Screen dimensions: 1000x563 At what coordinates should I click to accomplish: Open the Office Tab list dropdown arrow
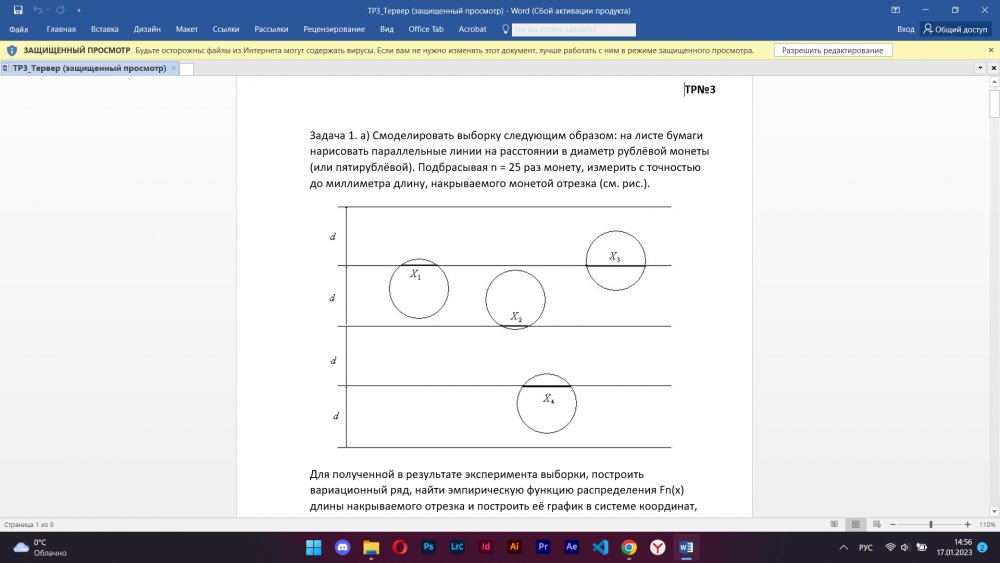pyautogui.click(x=980, y=68)
